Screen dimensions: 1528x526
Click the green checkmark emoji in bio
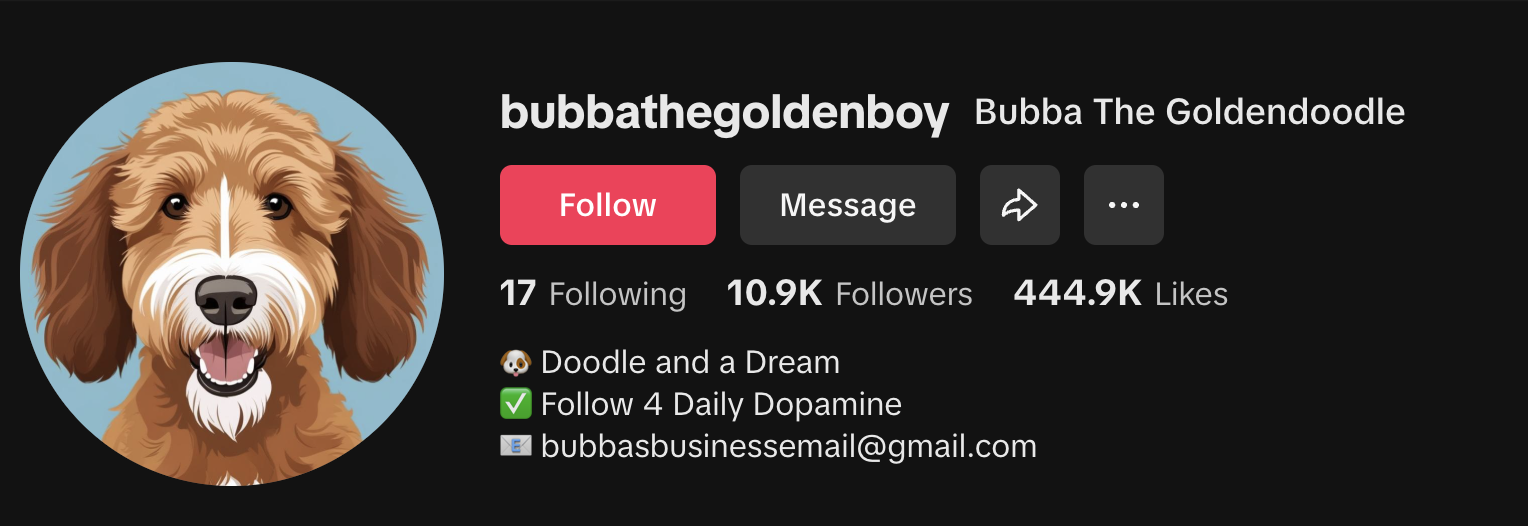(x=515, y=404)
